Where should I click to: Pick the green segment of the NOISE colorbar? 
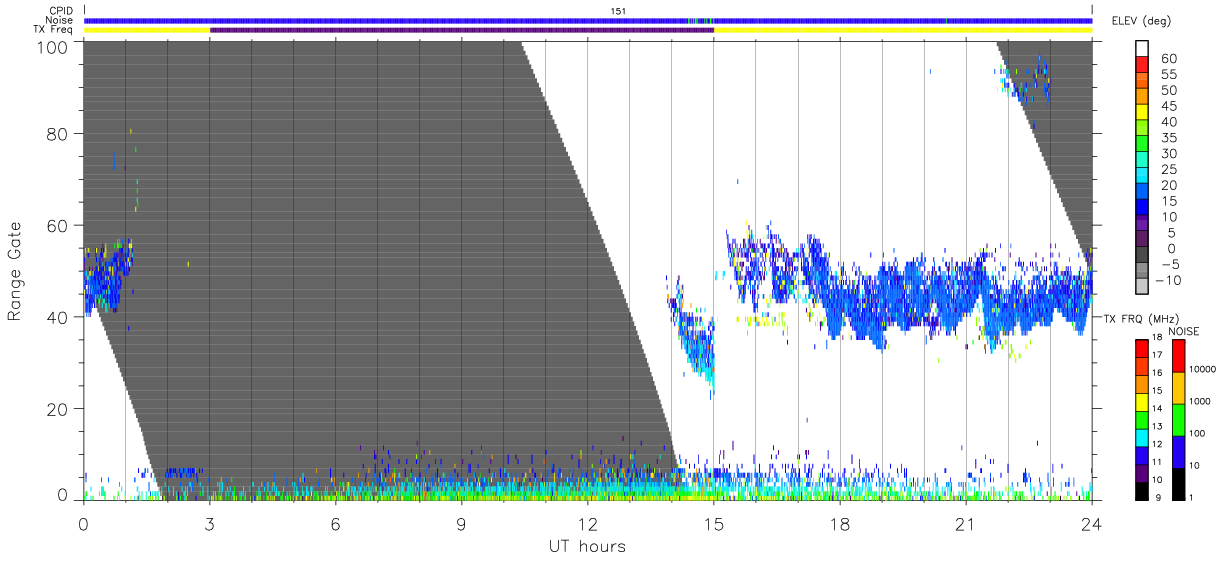point(1178,419)
